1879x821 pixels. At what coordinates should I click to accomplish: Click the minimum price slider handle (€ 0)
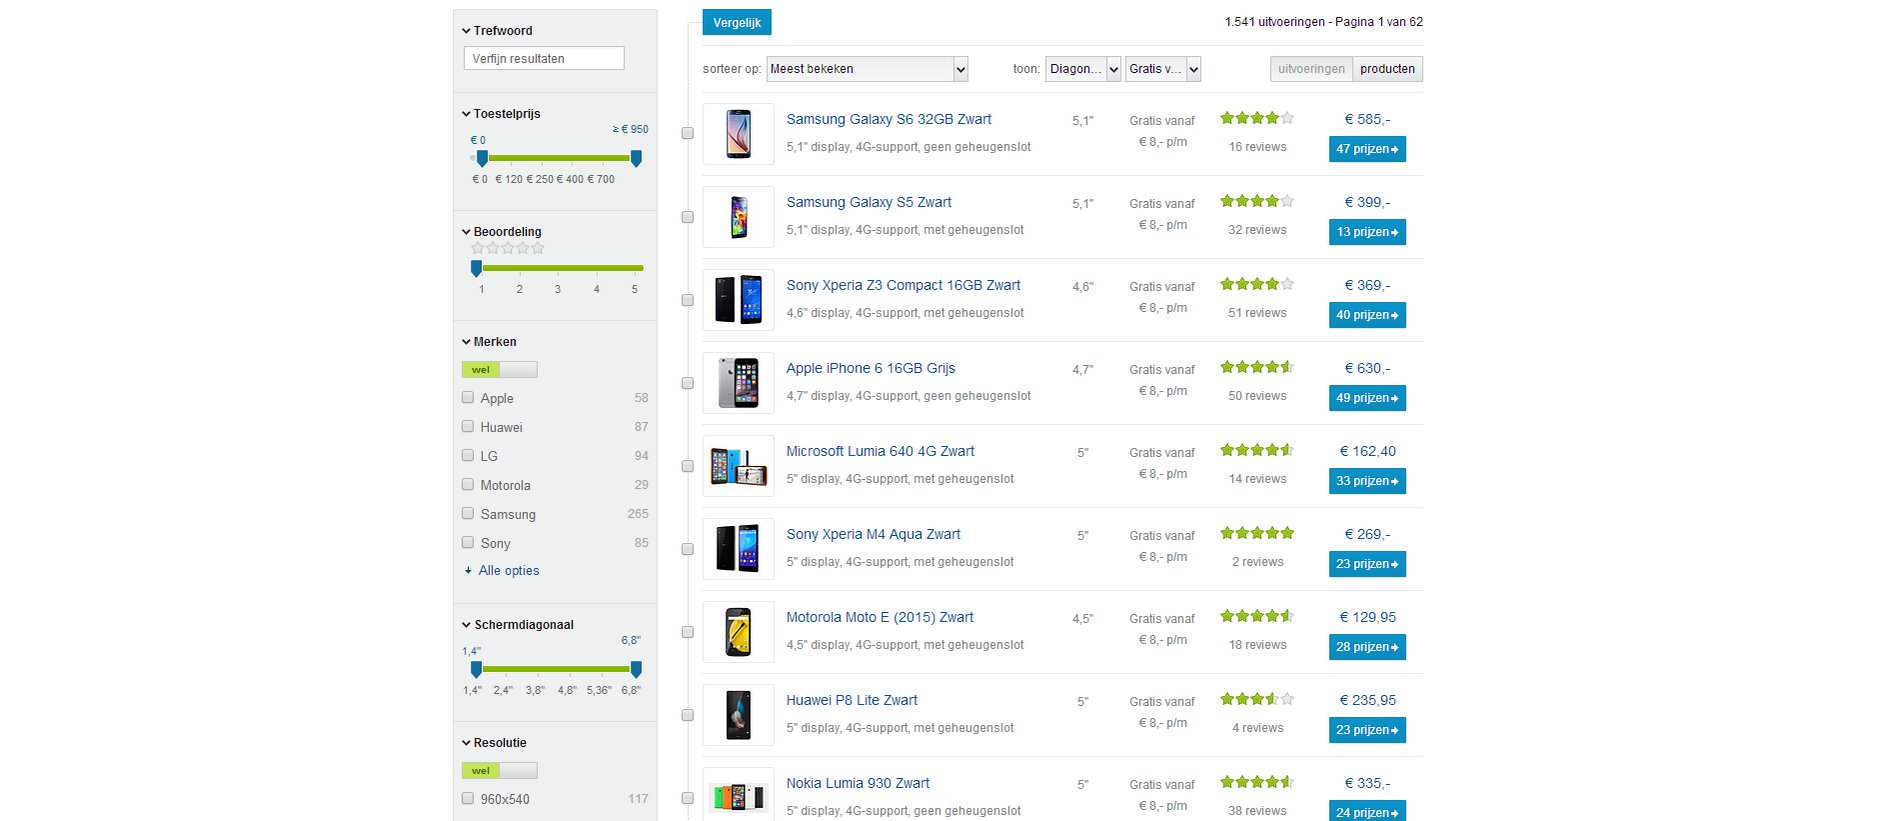482,158
